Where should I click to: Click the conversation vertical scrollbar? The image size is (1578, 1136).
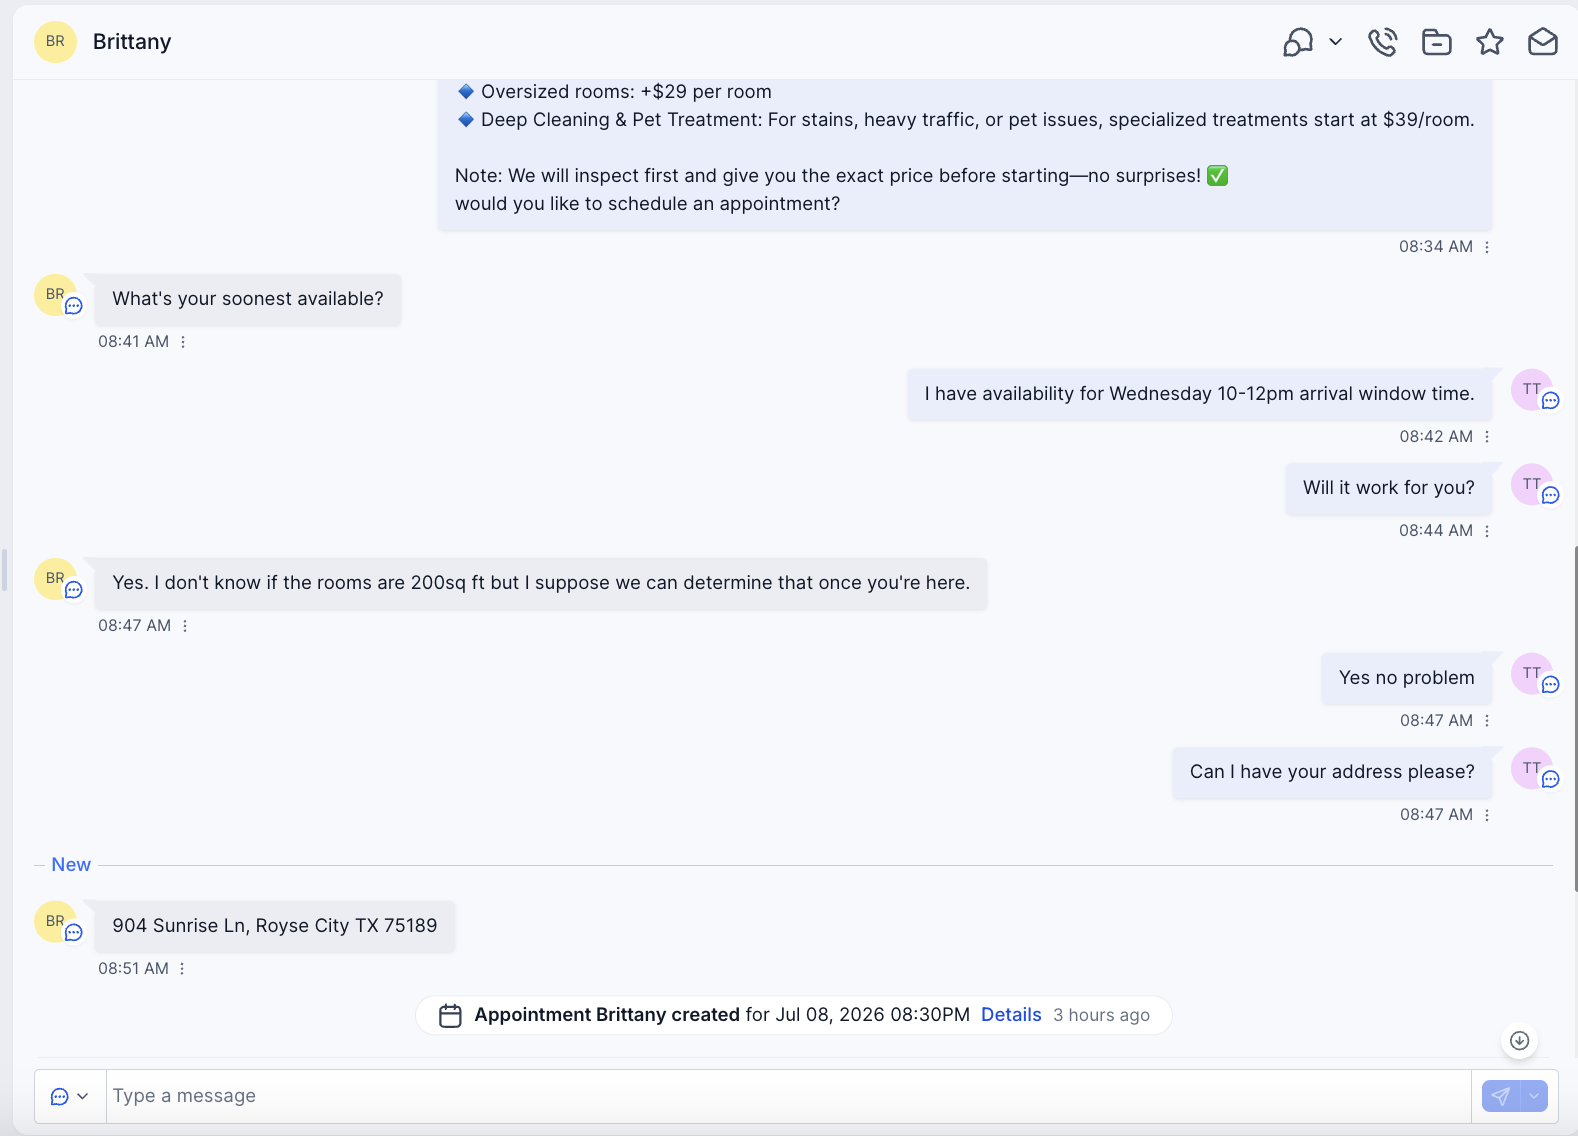[x=1575, y=720]
